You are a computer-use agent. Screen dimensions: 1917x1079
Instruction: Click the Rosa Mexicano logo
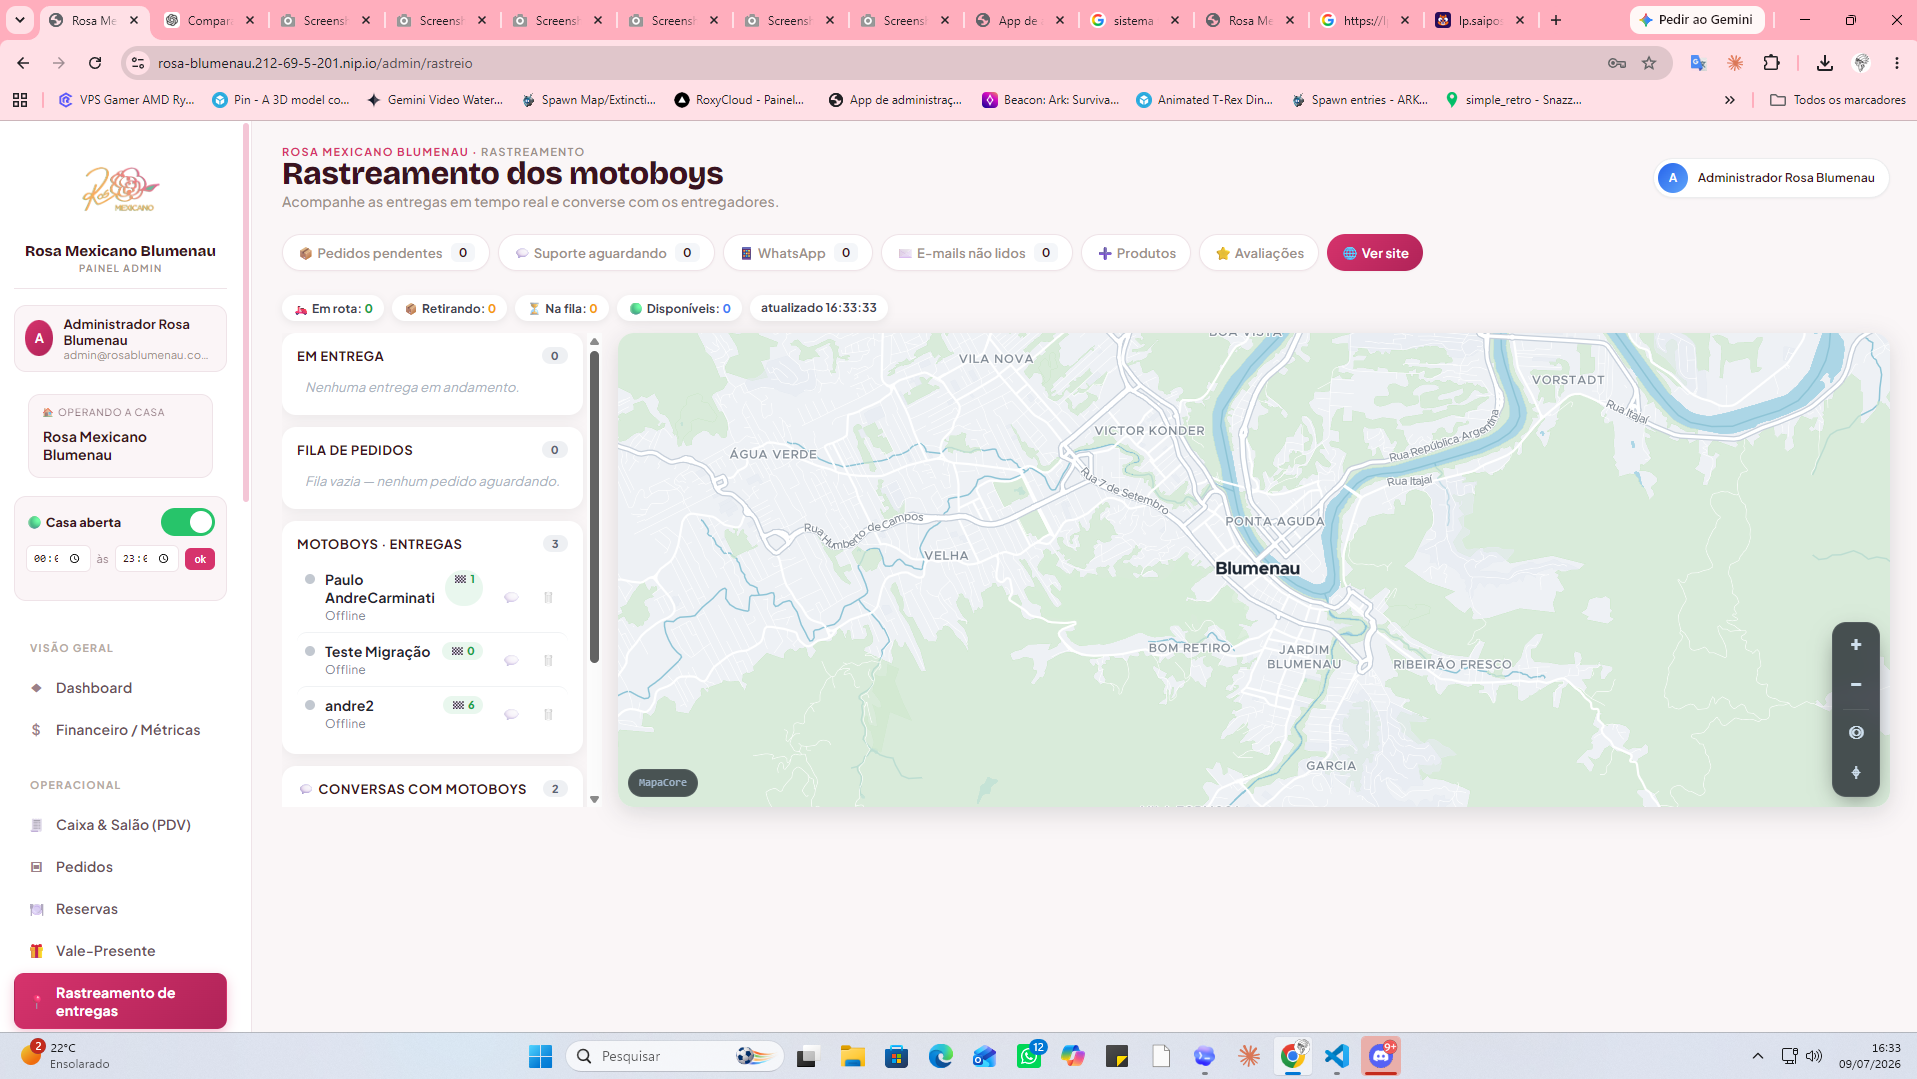click(120, 188)
